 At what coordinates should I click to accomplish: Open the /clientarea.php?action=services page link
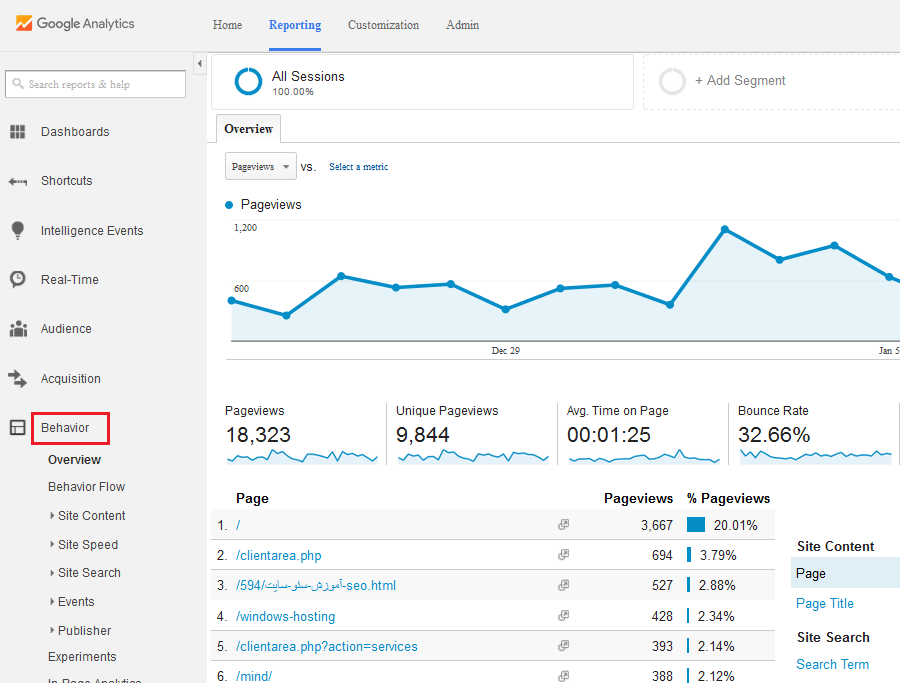point(327,646)
